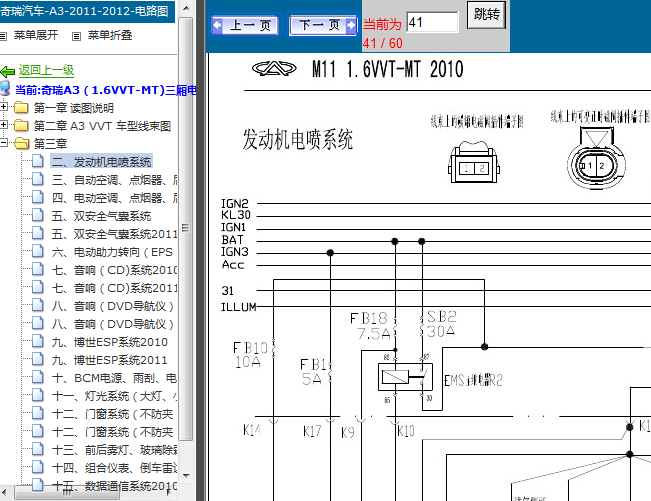Click the sidebar scroll down arrow
Image resolution: width=651 pixels, height=501 pixels.
click(186, 476)
